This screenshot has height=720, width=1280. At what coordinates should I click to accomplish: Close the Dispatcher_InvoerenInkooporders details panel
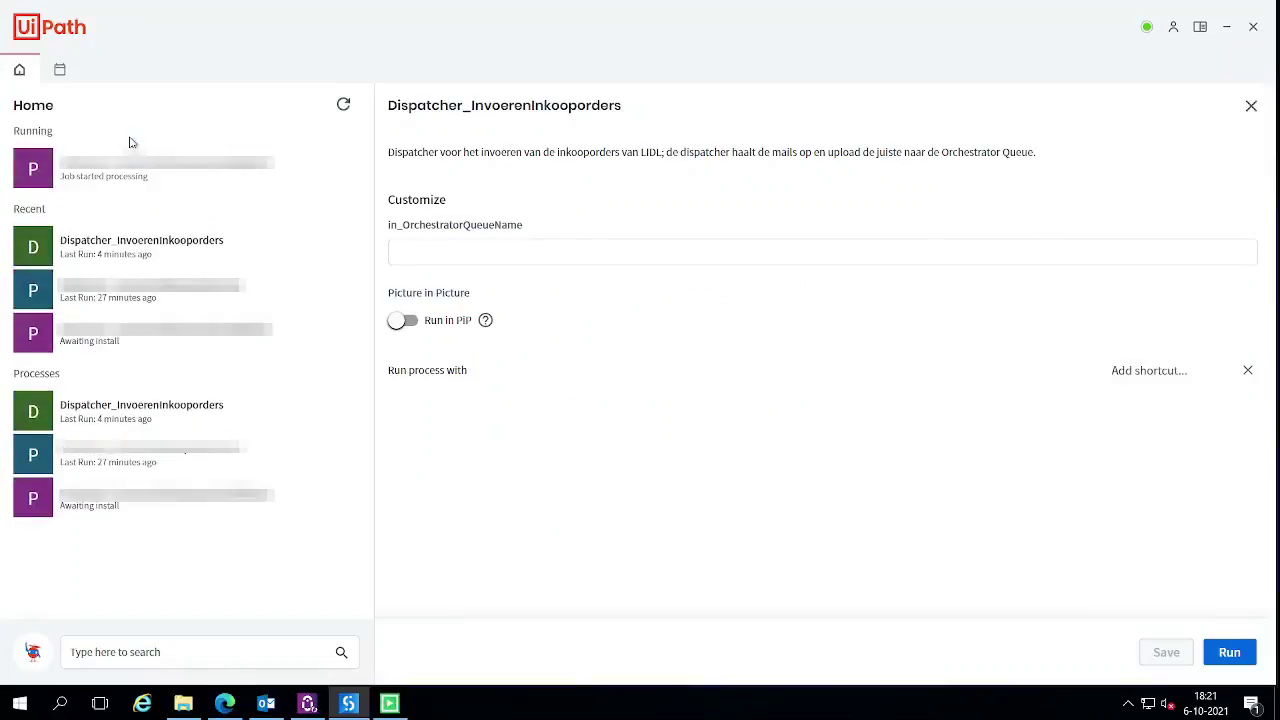1250,106
